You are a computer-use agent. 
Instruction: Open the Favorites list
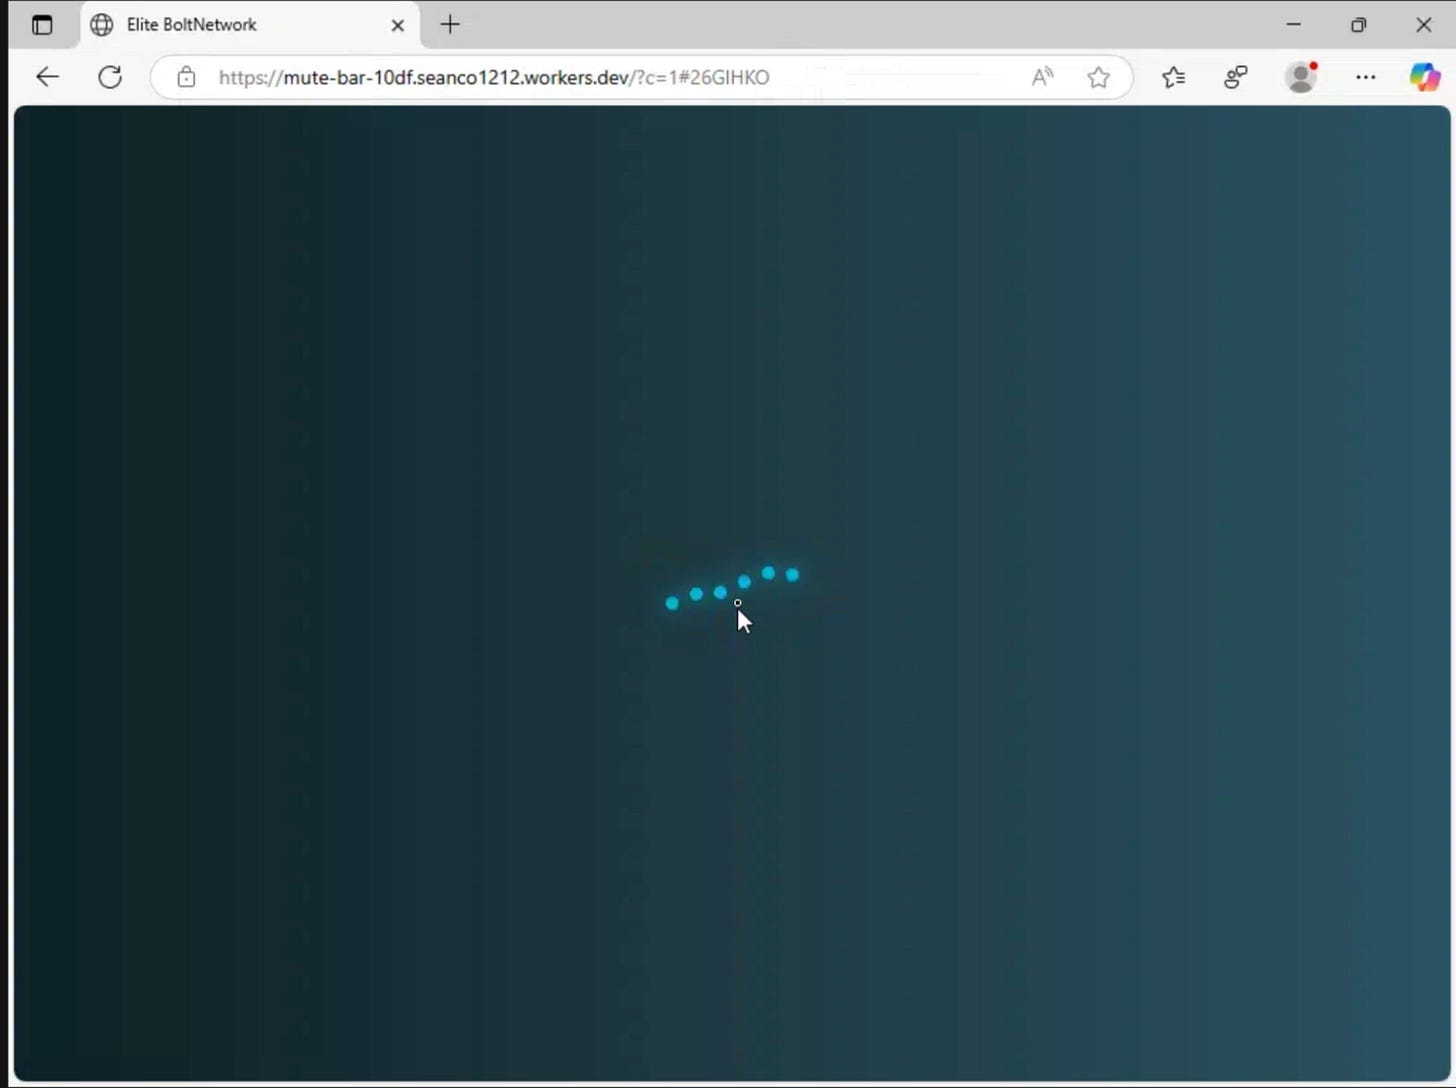click(1173, 77)
